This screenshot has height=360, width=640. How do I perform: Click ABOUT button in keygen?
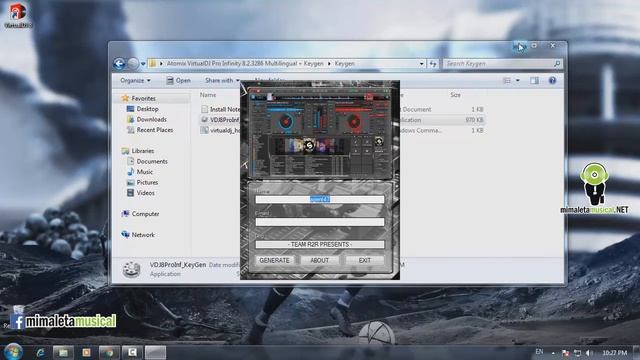pos(319,260)
